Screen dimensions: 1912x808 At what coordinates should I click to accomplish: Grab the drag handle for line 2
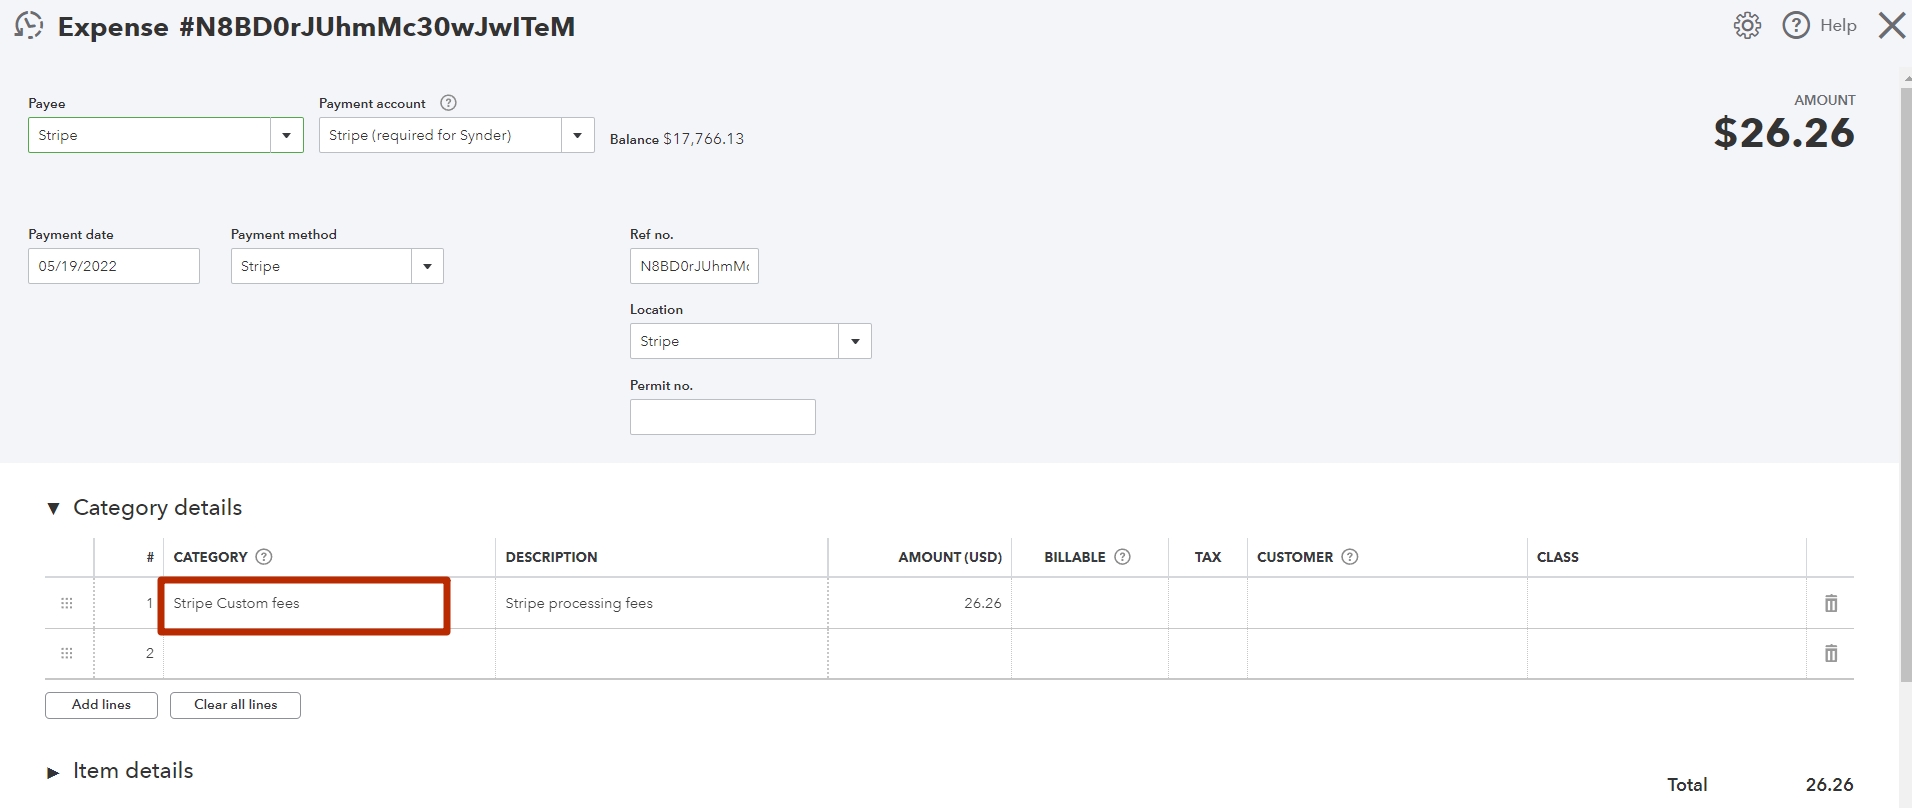coord(67,653)
